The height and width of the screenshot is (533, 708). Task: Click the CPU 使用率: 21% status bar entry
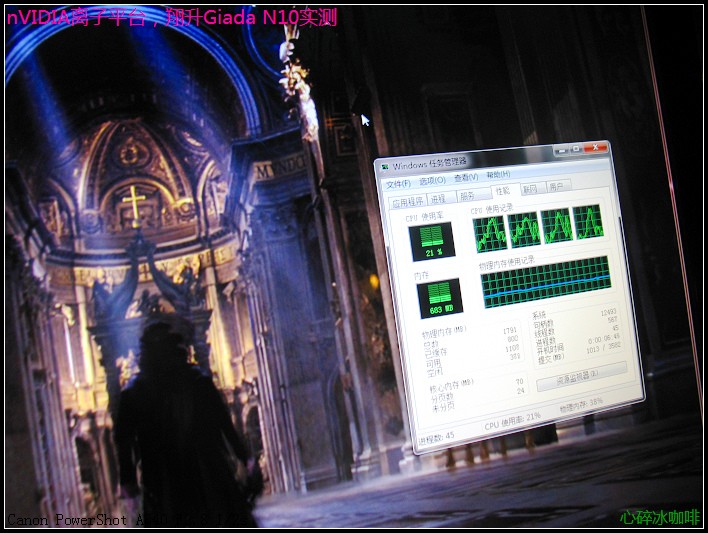pyautogui.click(x=512, y=421)
